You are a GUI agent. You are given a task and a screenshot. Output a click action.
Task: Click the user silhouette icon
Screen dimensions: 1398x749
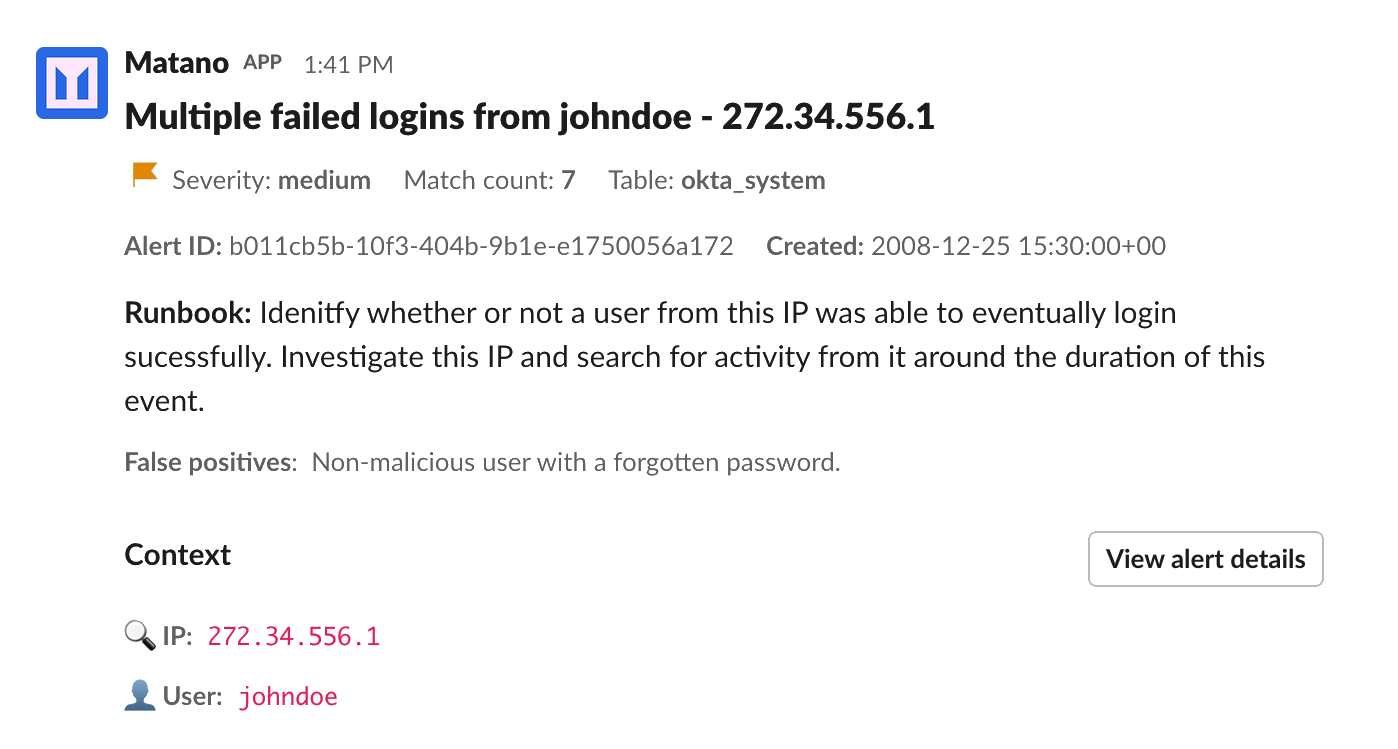coord(140,696)
